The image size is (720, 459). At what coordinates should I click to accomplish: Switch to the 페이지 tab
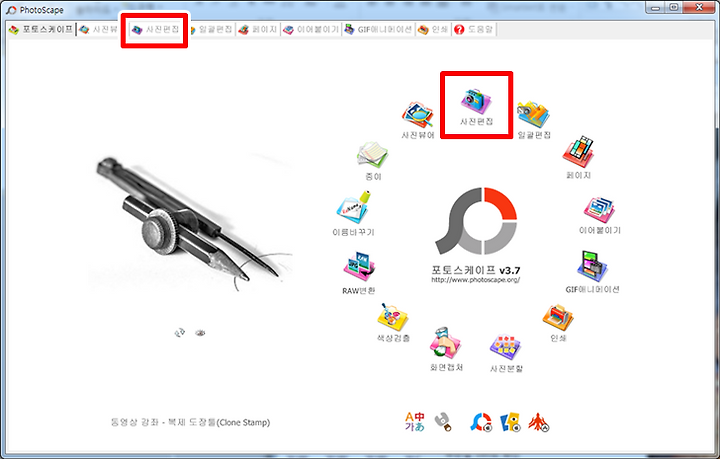258,29
